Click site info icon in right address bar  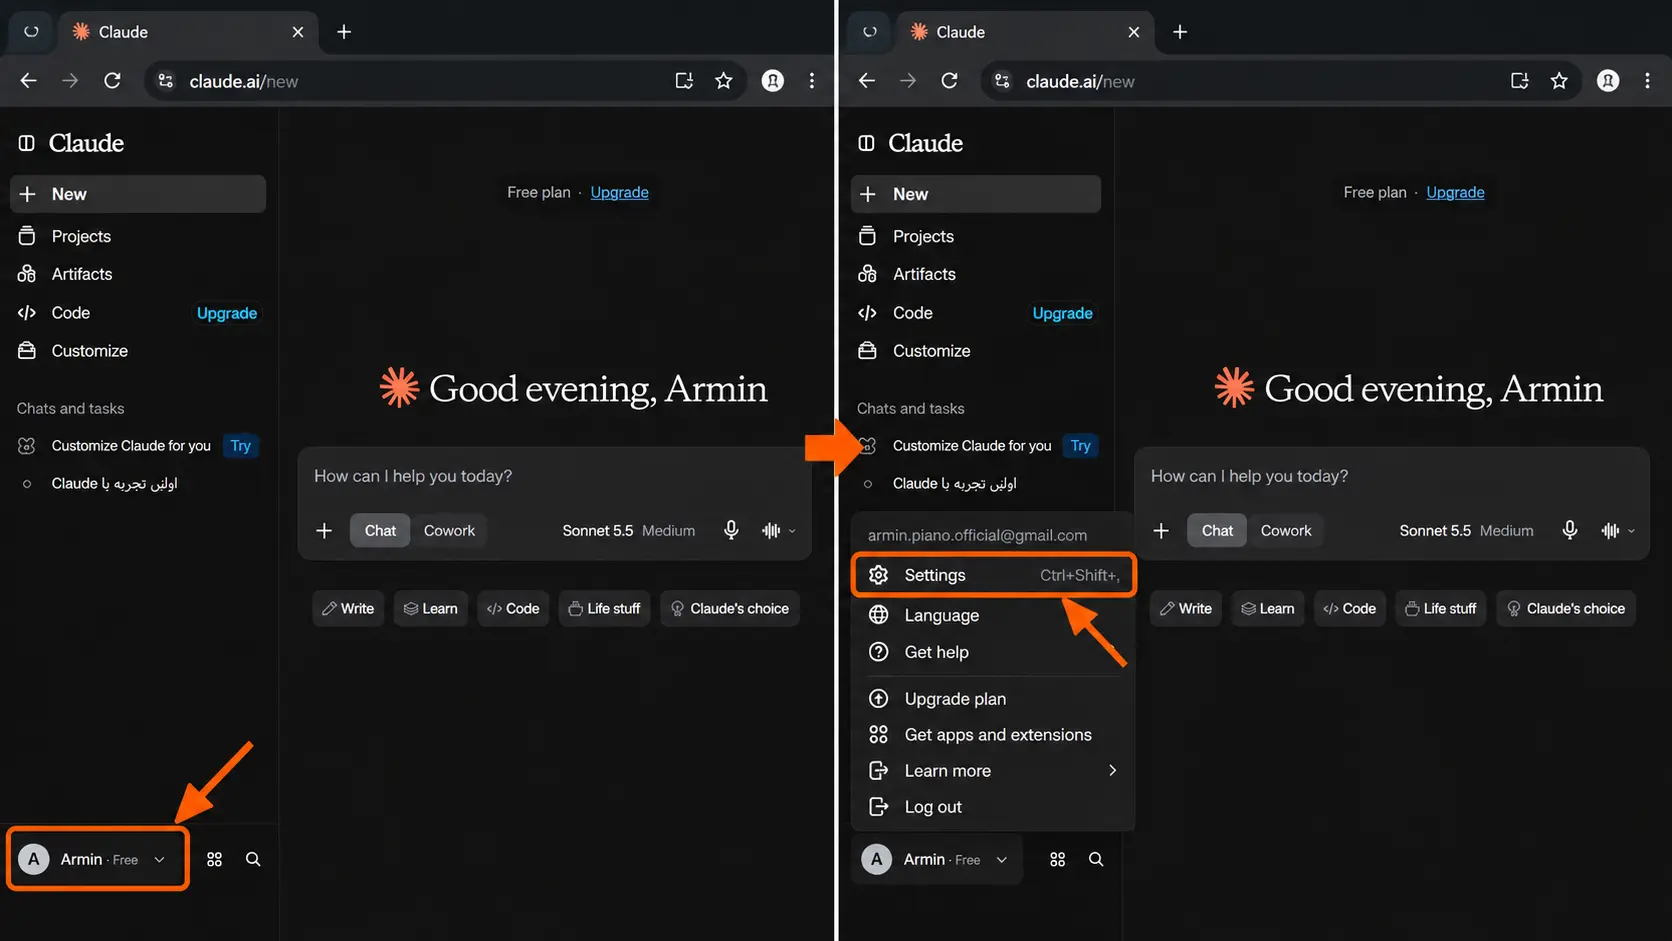point(1002,81)
